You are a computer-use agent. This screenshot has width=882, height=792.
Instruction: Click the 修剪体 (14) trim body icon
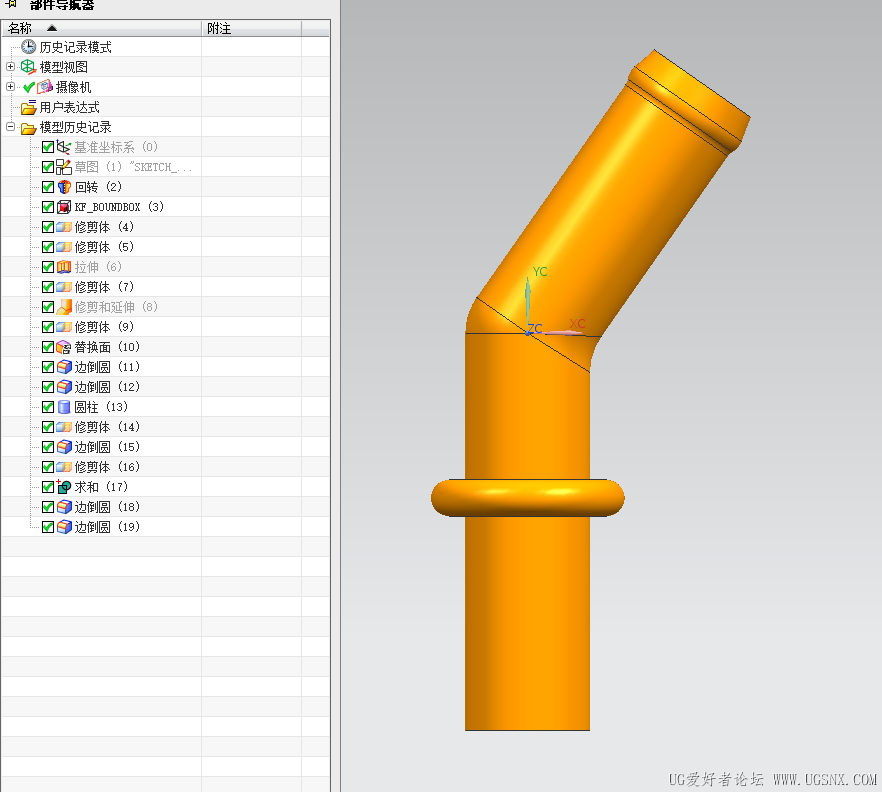point(64,427)
